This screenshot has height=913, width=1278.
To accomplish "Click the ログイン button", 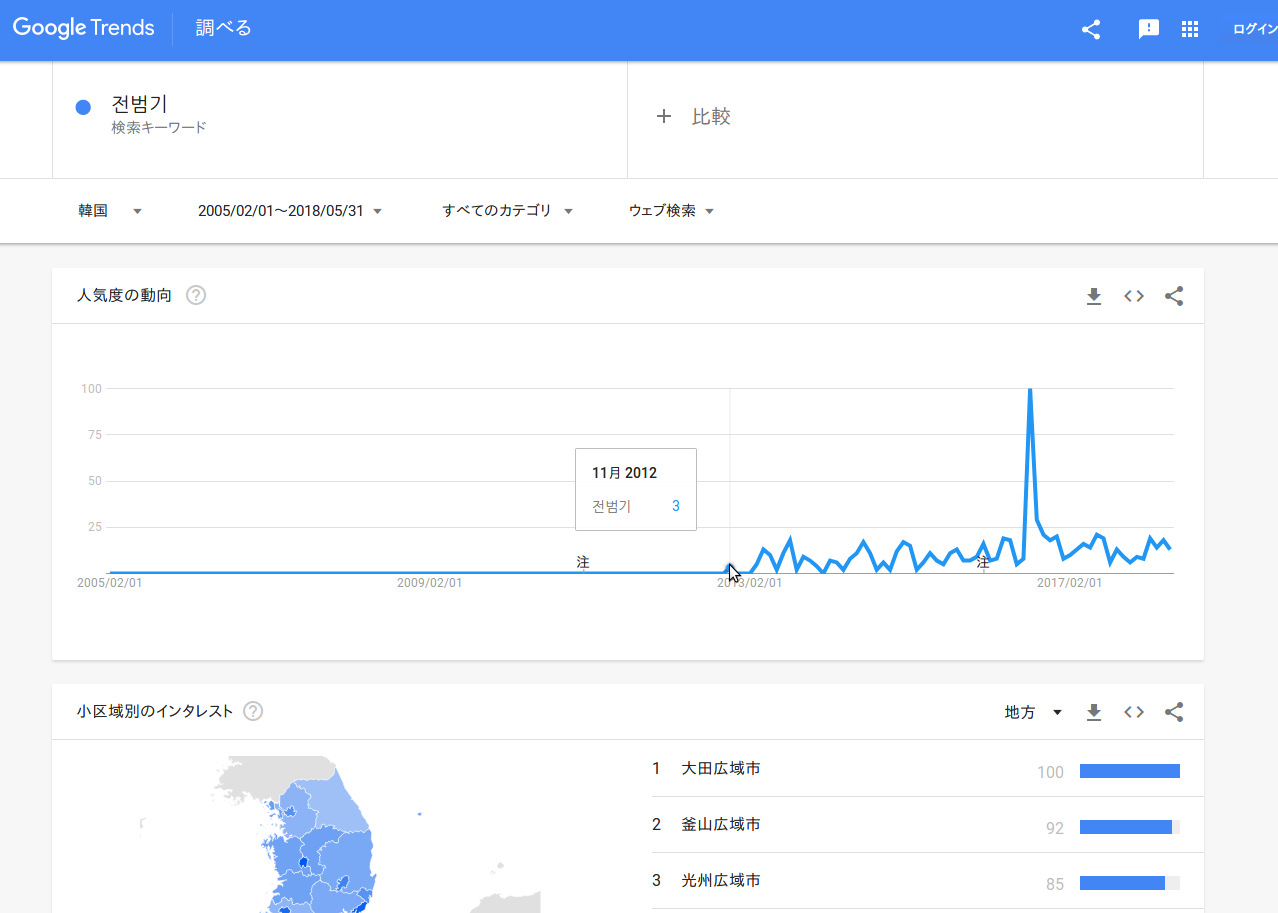I will tap(1254, 29).
